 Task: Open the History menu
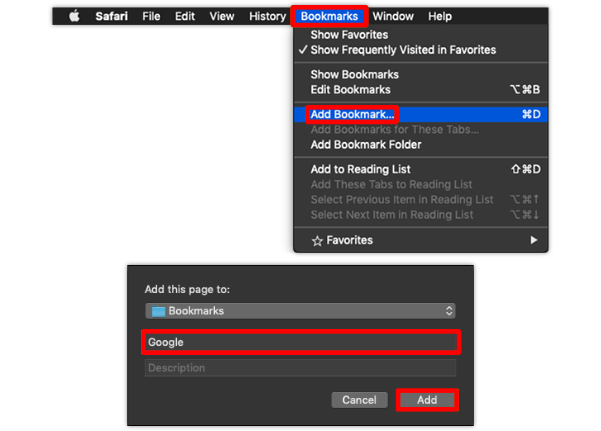coord(267,16)
